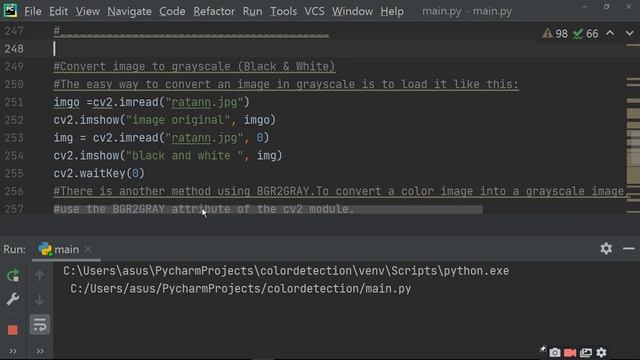Rerun the main script
Viewport: 640px width, 360px height.
(x=13, y=276)
